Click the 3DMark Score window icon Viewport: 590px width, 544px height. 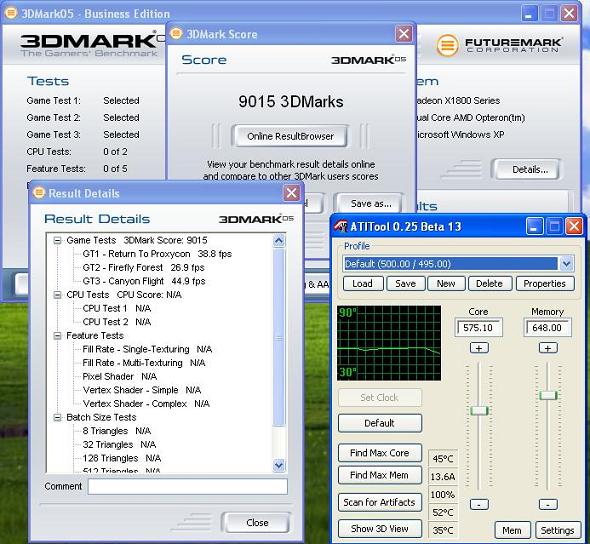click(x=176, y=34)
